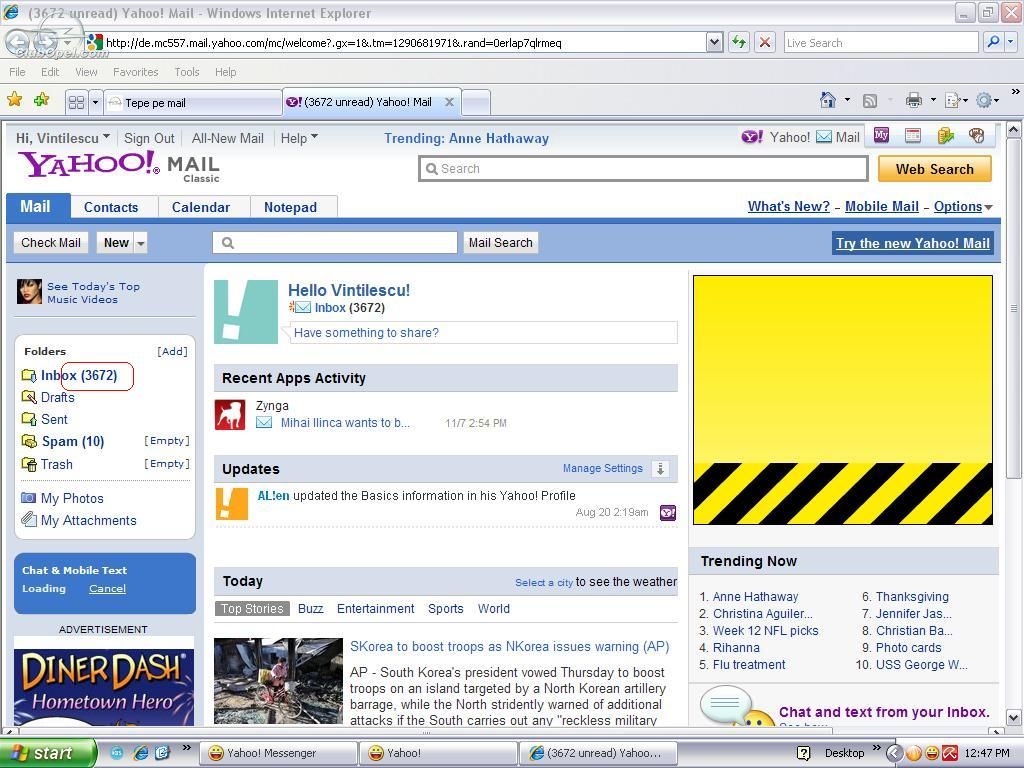1024x768 pixels.
Task: Click Add to Favorites star-plus icon
Action: coord(42,100)
